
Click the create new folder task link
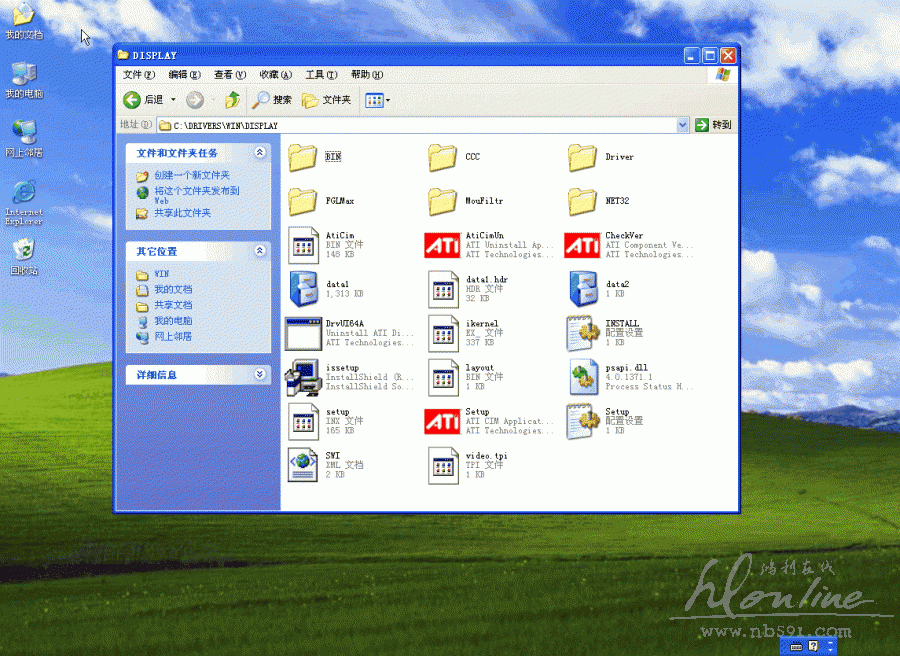pyautogui.click(x=190, y=175)
